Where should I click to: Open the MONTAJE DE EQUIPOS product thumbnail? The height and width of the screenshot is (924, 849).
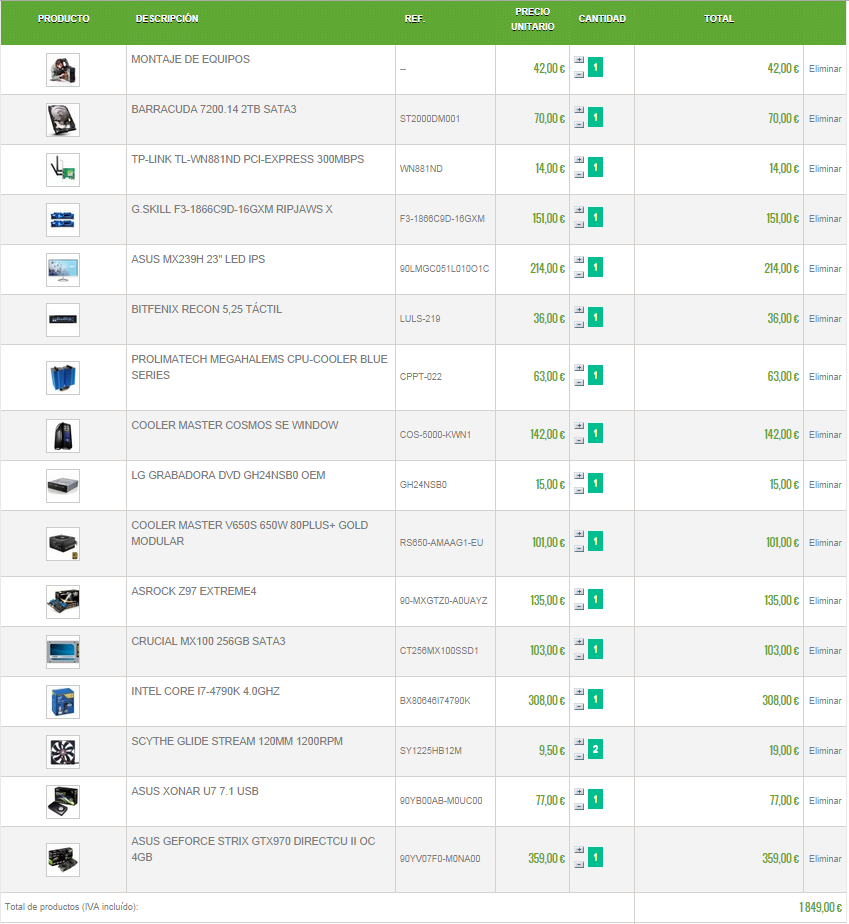(x=63, y=70)
